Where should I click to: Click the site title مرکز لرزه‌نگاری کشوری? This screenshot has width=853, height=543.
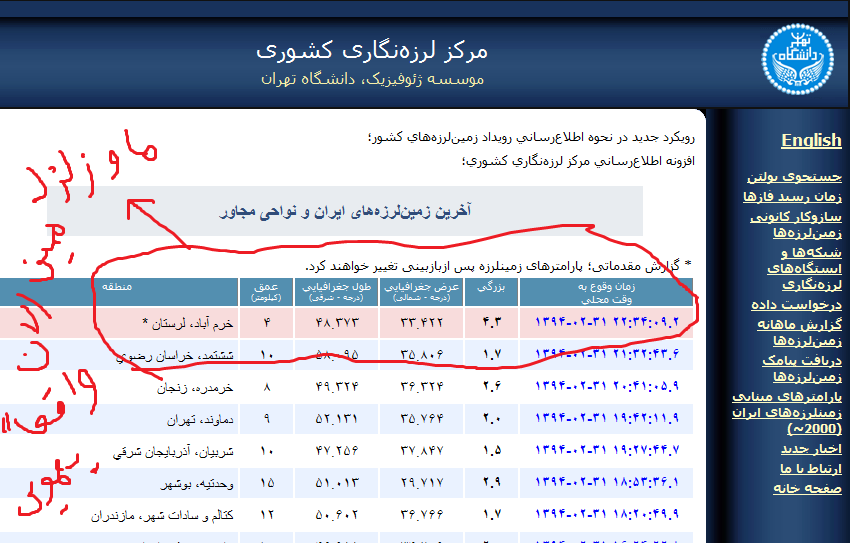coord(372,51)
